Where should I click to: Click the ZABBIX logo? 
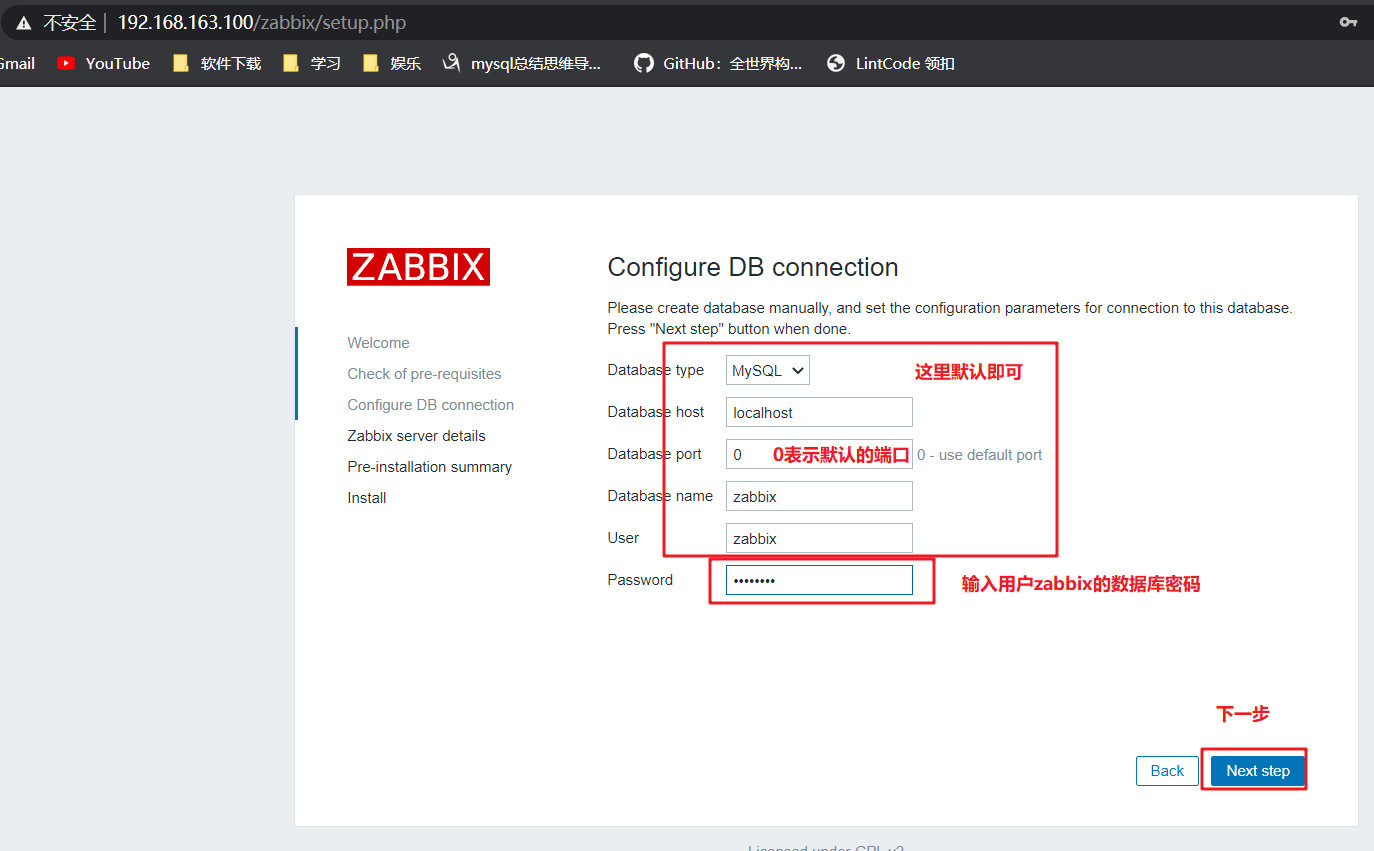click(418, 266)
